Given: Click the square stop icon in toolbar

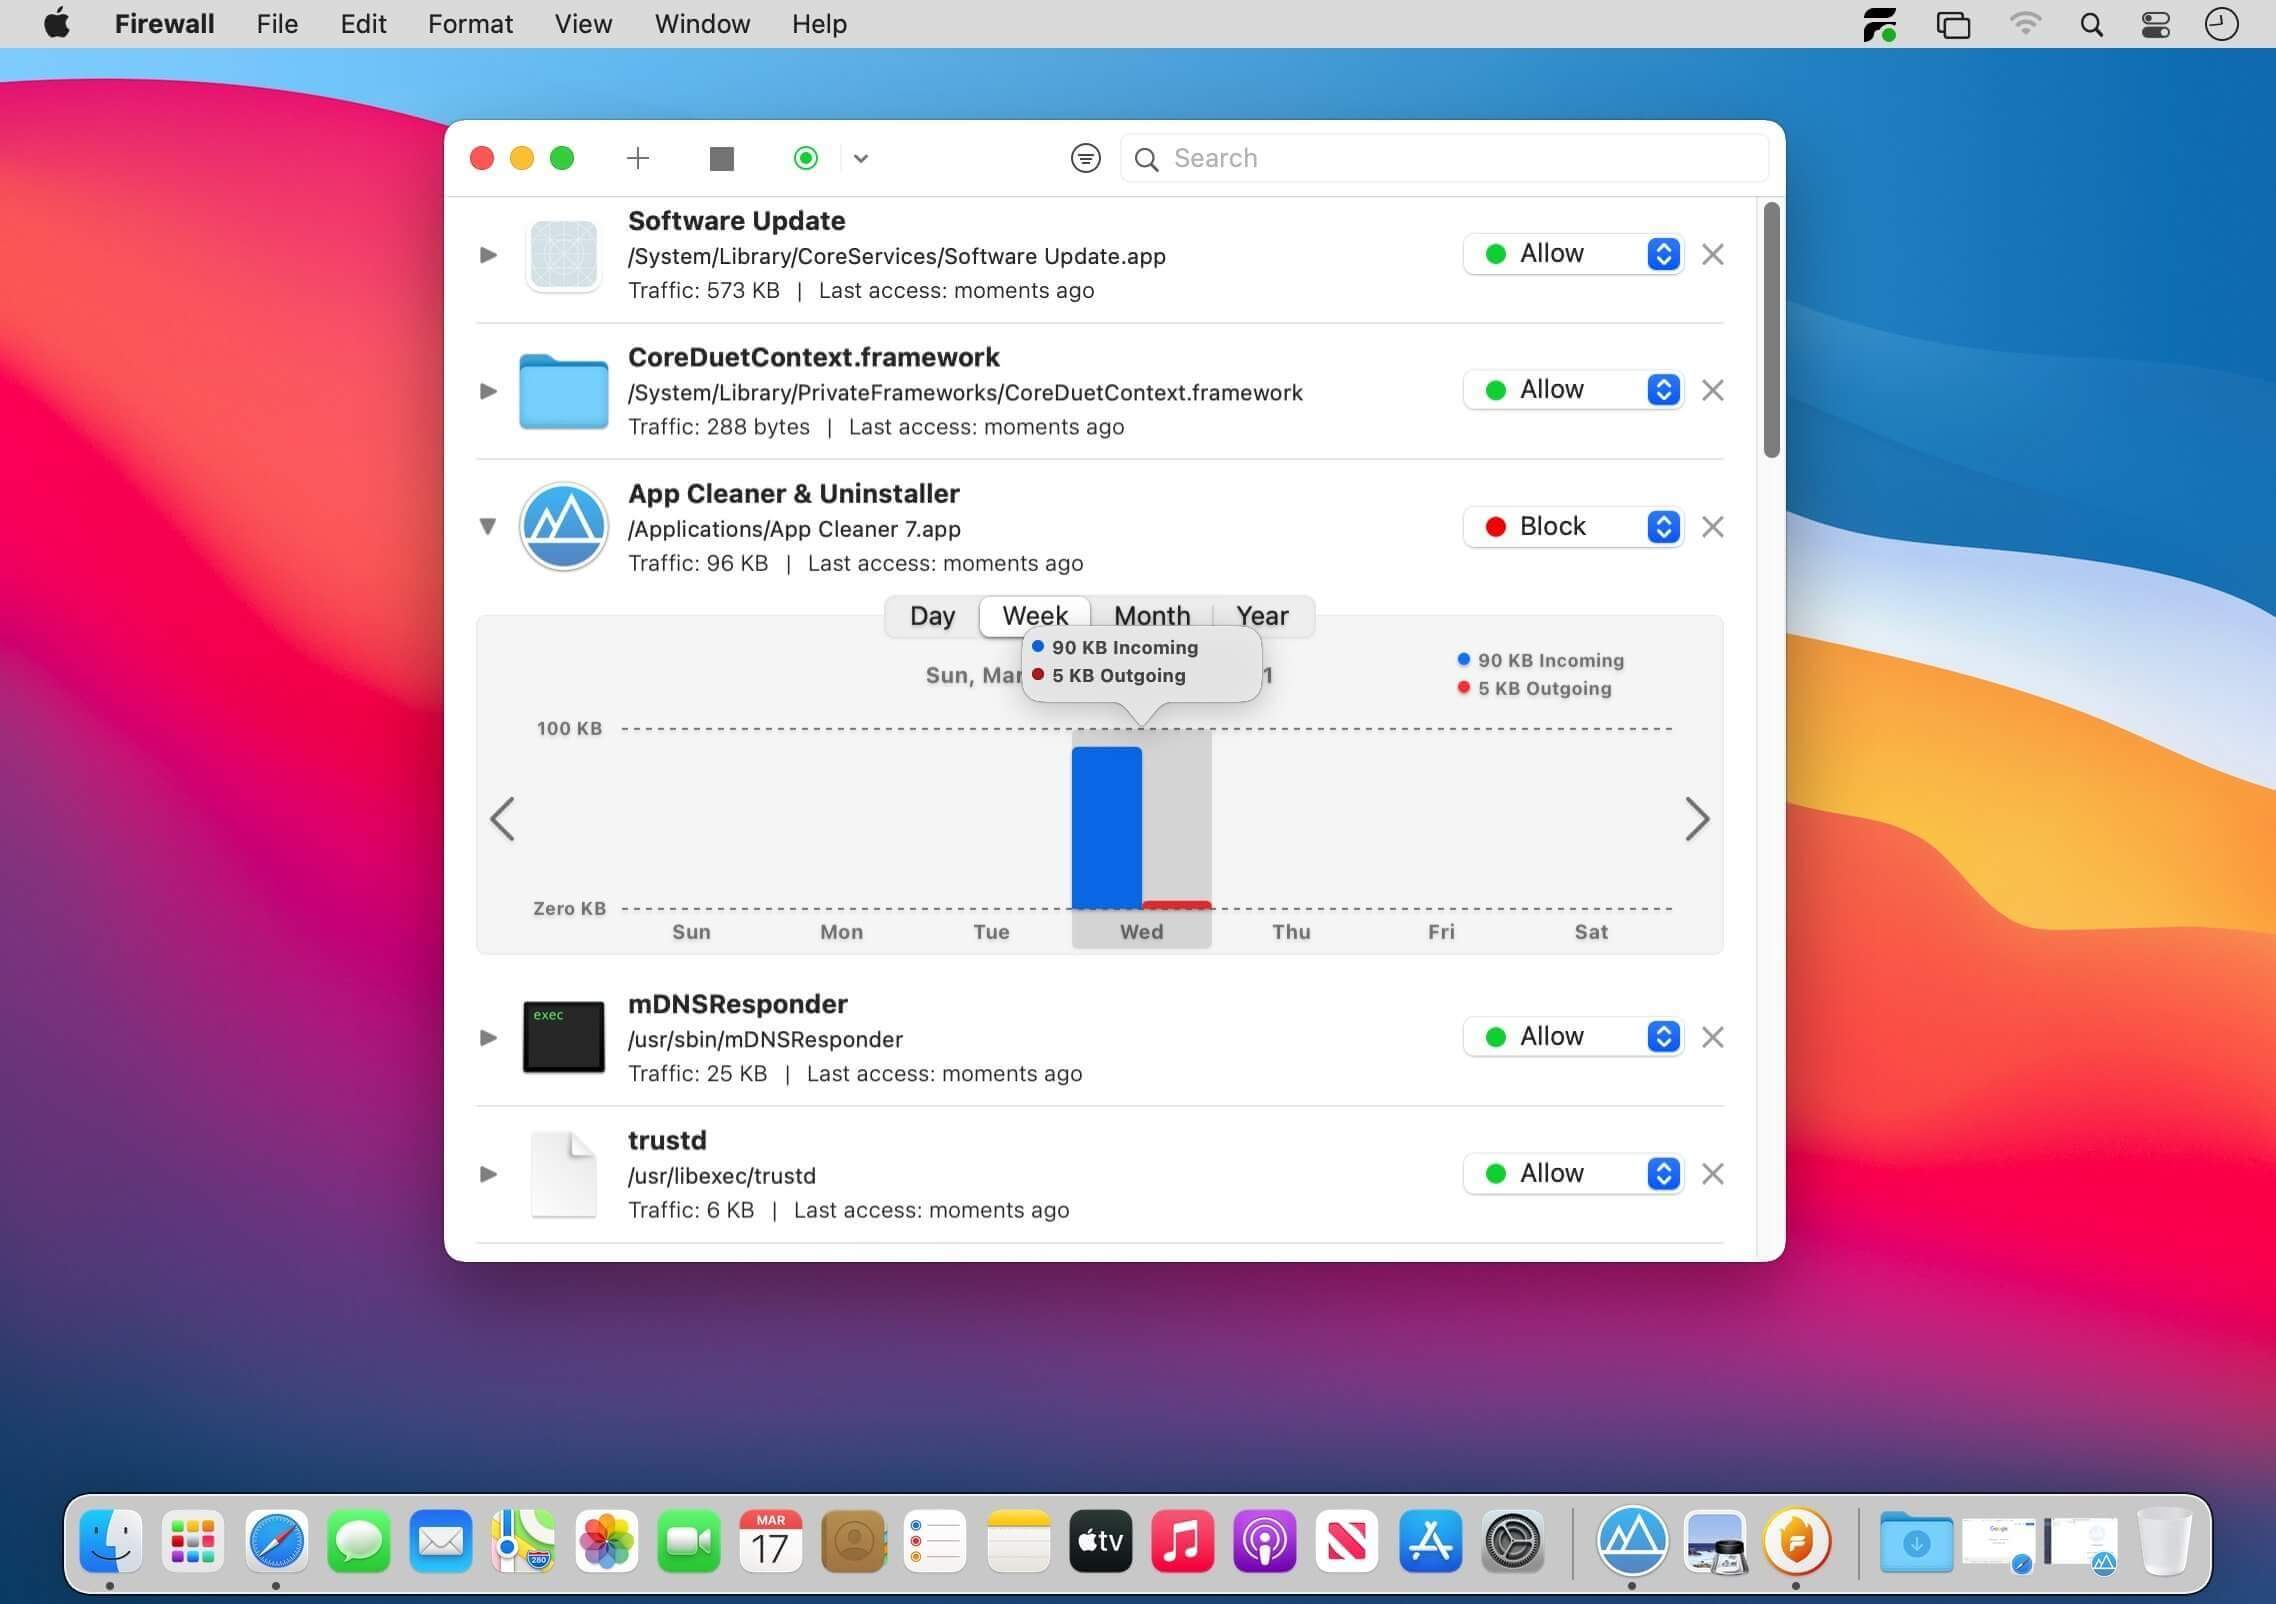Looking at the screenshot, I should pyautogui.click(x=721, y=158).
